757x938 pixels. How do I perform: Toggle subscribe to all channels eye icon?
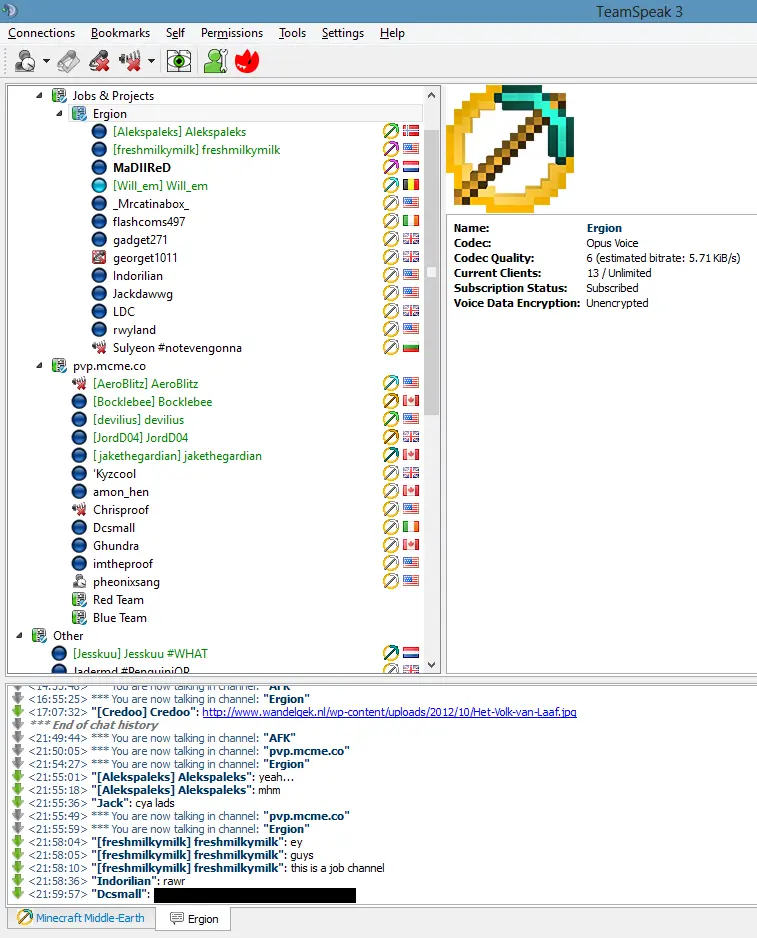[178, 61]
